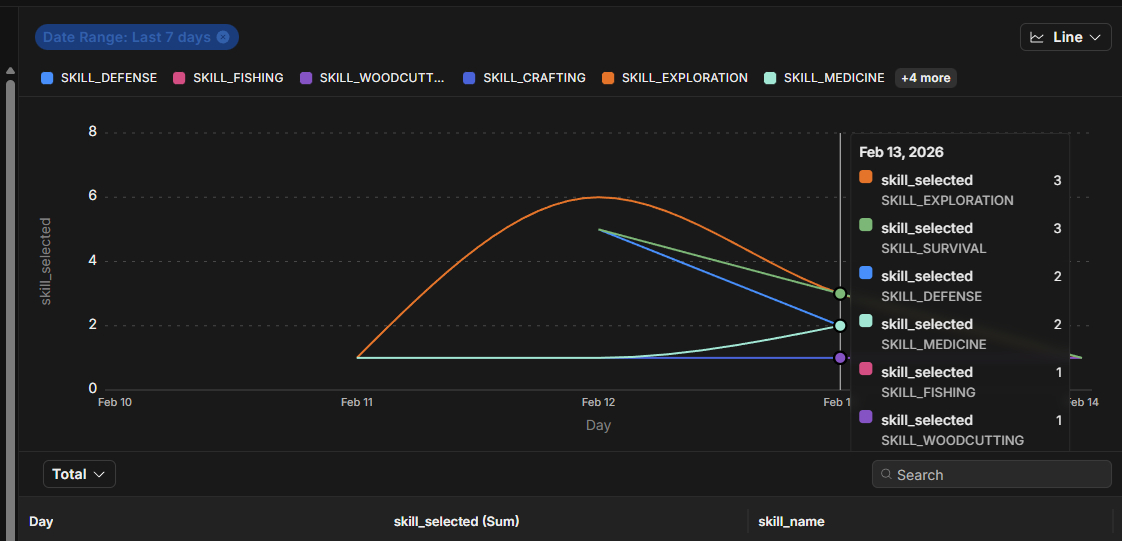The height and width of the screenshot is (541, 1122).
Task: Click the SKILL_CRAFTING legend color swatch
Action: tap(468, 78)
